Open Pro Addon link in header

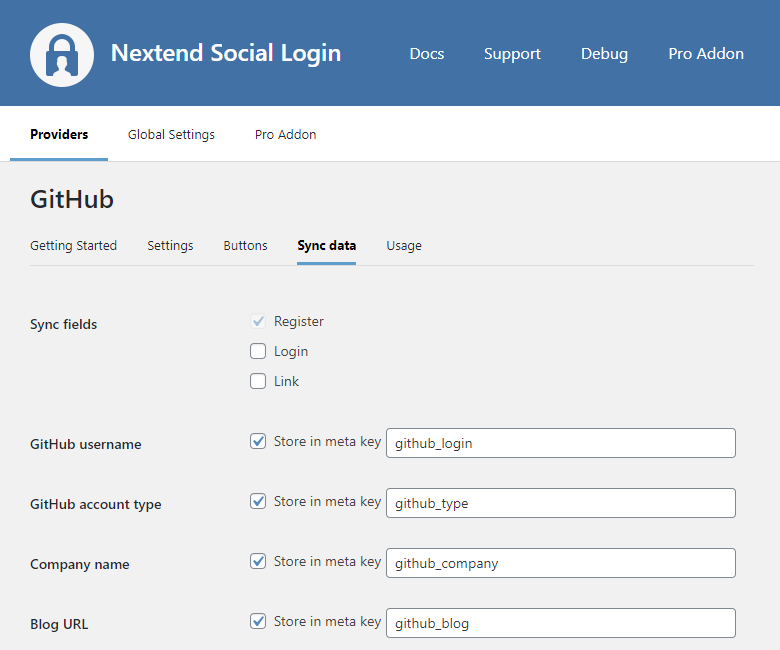click(x=706, y=54)
